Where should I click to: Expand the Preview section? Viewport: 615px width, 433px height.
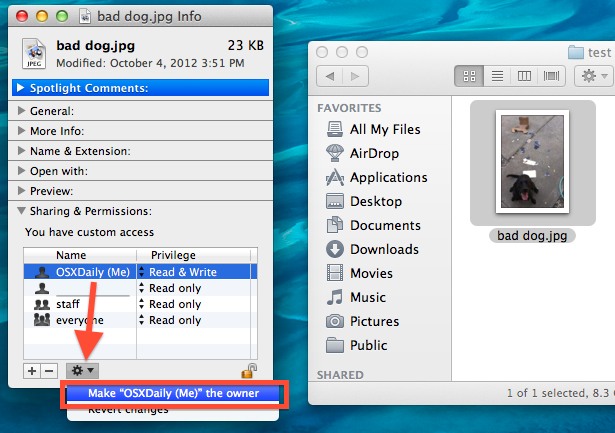pyautogui.click(x=21, y=191)
